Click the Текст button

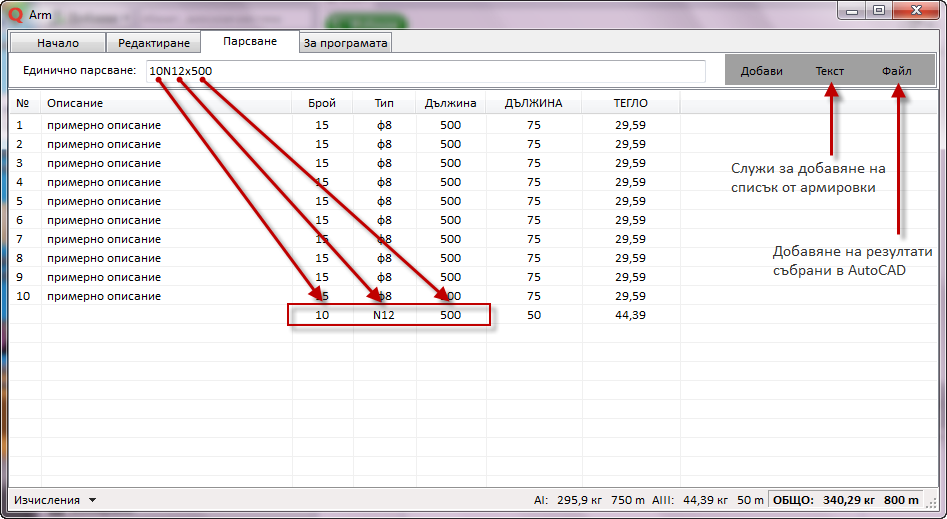pos(829,71)
